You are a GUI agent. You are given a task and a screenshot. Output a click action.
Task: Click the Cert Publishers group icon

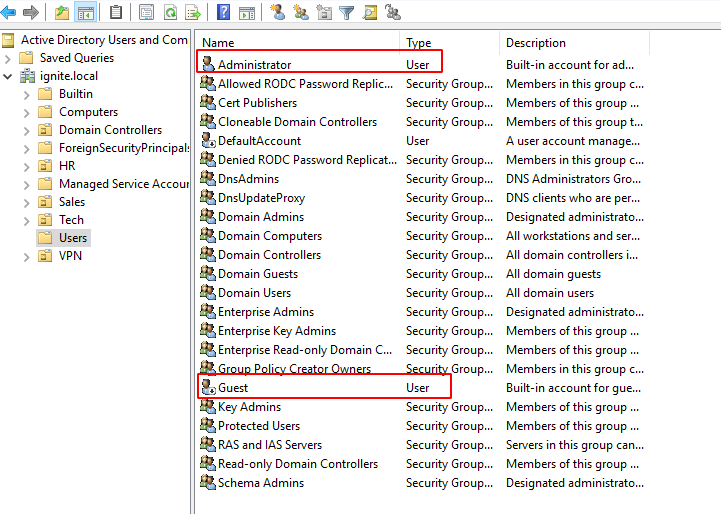pyautogui.click(x=208, y=102)
